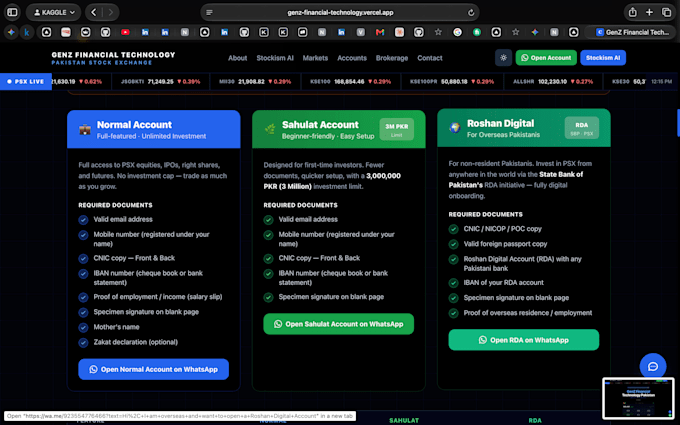Click the Roshan Digital card heading
680x425 pixels.
[x=500, y=124]
